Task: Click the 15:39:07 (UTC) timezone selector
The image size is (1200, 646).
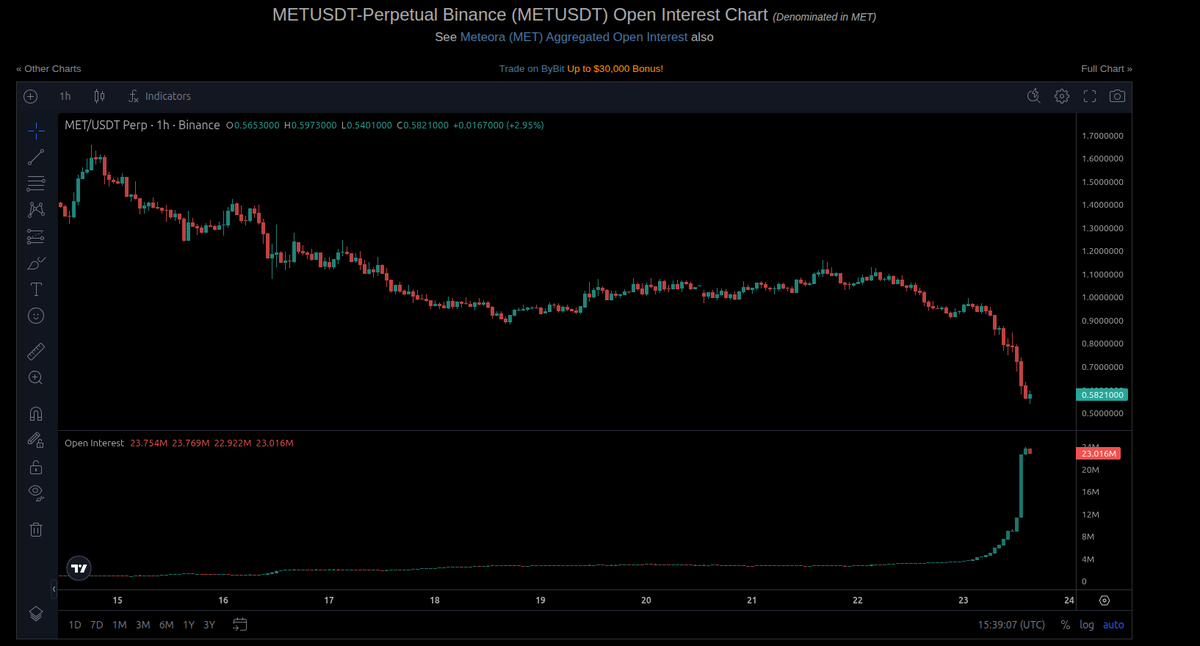Action: [x=1011, y=625]
